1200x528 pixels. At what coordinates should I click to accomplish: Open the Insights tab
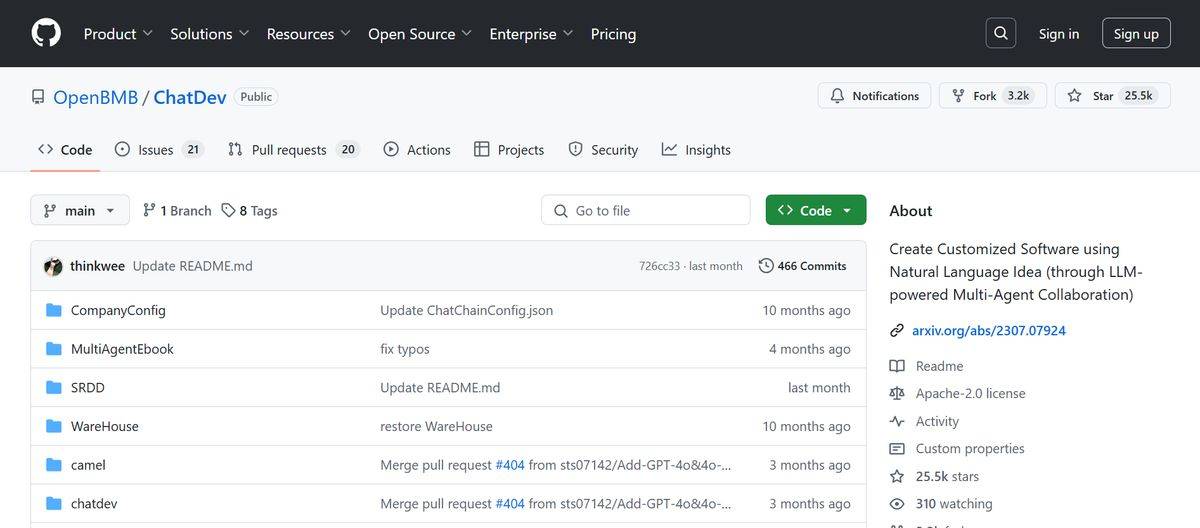coord(696,149)
